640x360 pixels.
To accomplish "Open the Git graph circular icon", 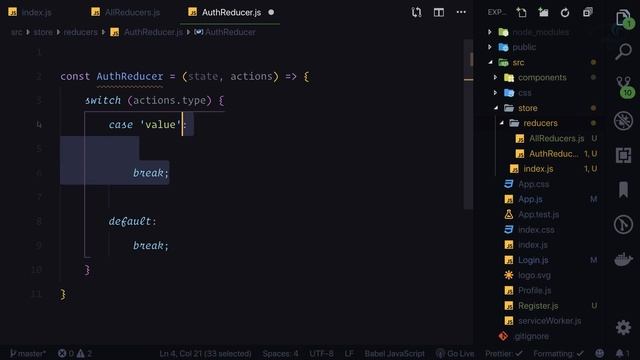I will pos(623,224).
